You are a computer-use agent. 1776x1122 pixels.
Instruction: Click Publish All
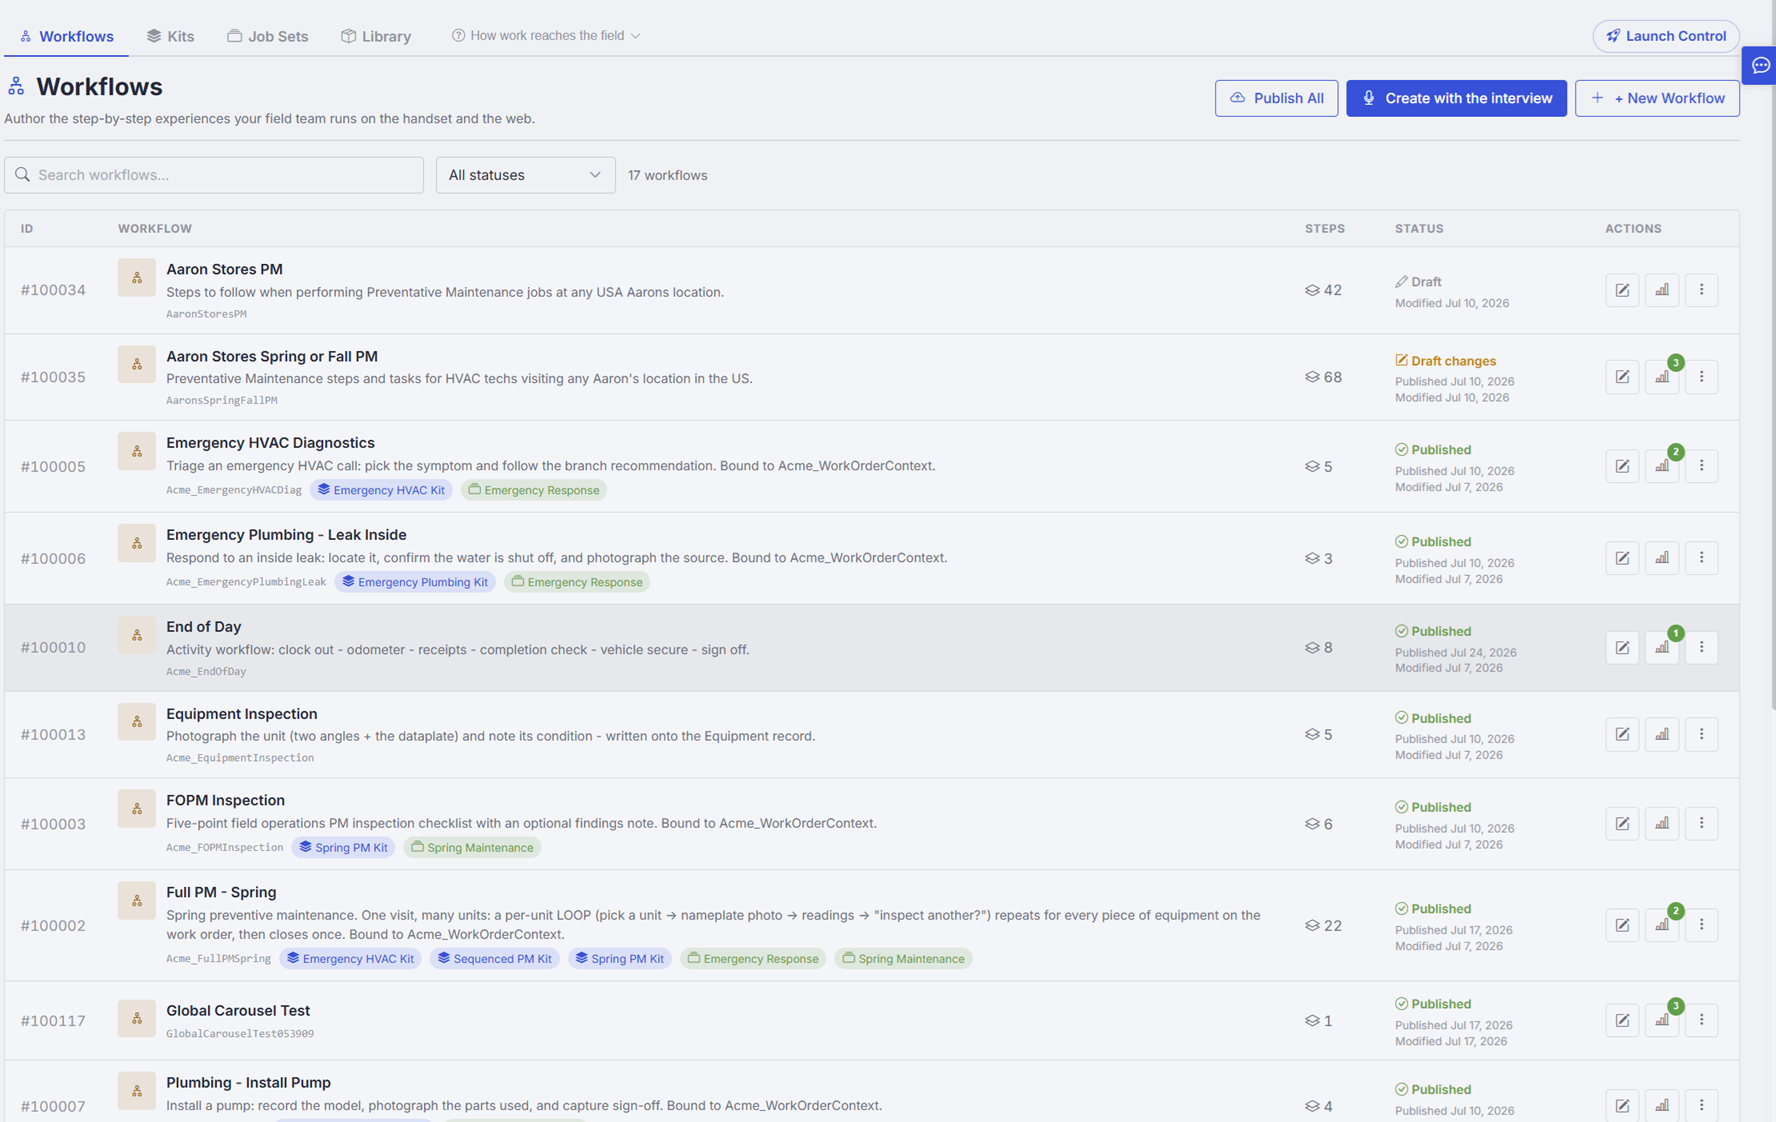click(1276, 98)
